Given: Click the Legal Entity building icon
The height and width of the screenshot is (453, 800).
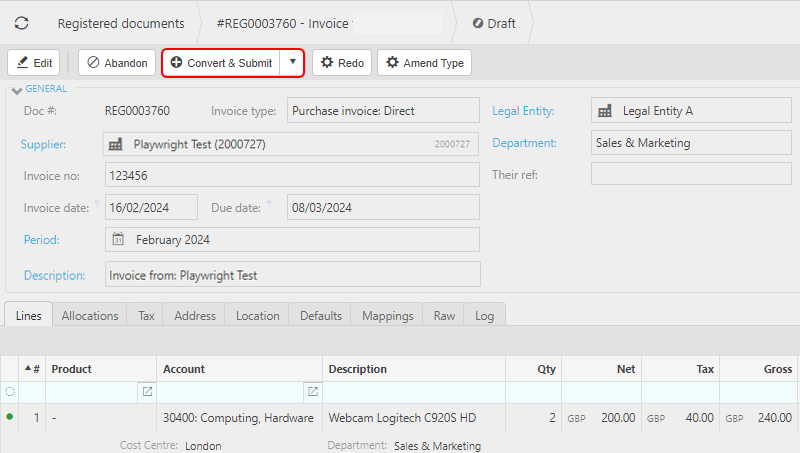Looking at the screenshot, I should click(604, 111).
